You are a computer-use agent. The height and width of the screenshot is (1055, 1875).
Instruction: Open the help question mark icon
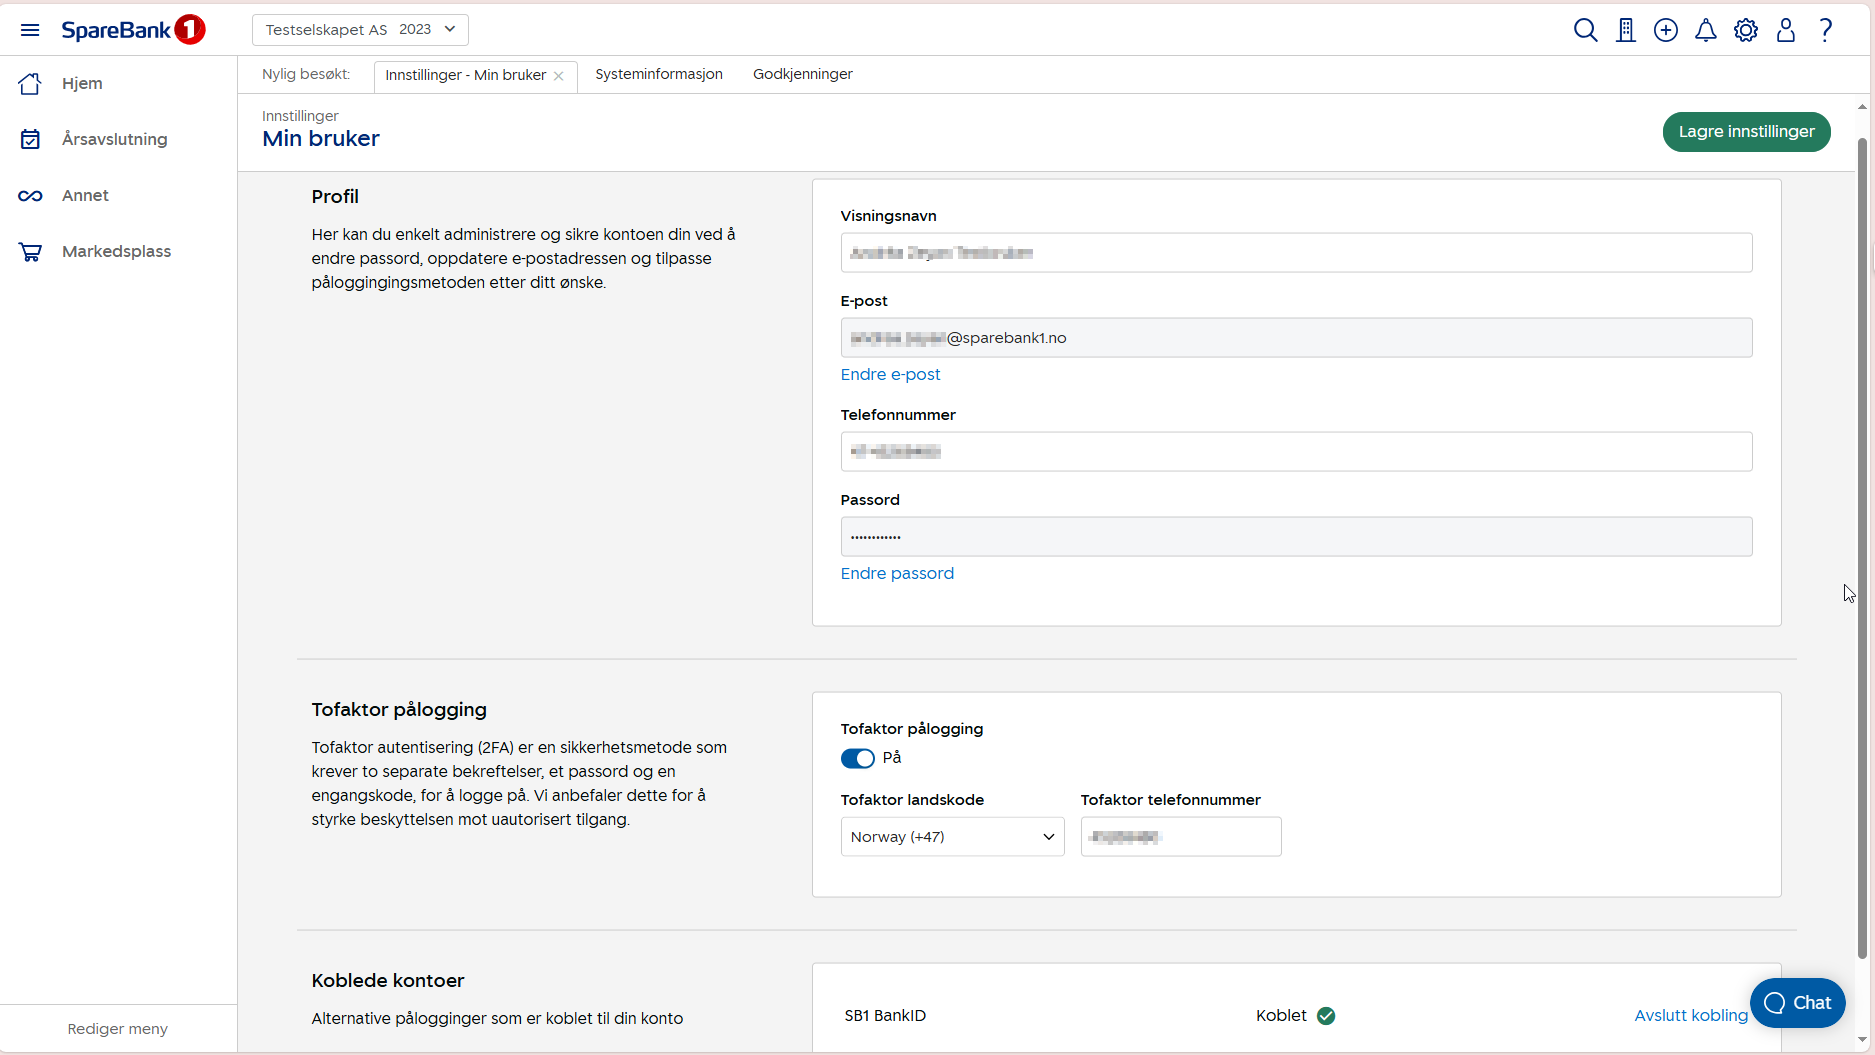pyautogui.click(x=1826, y=30)
